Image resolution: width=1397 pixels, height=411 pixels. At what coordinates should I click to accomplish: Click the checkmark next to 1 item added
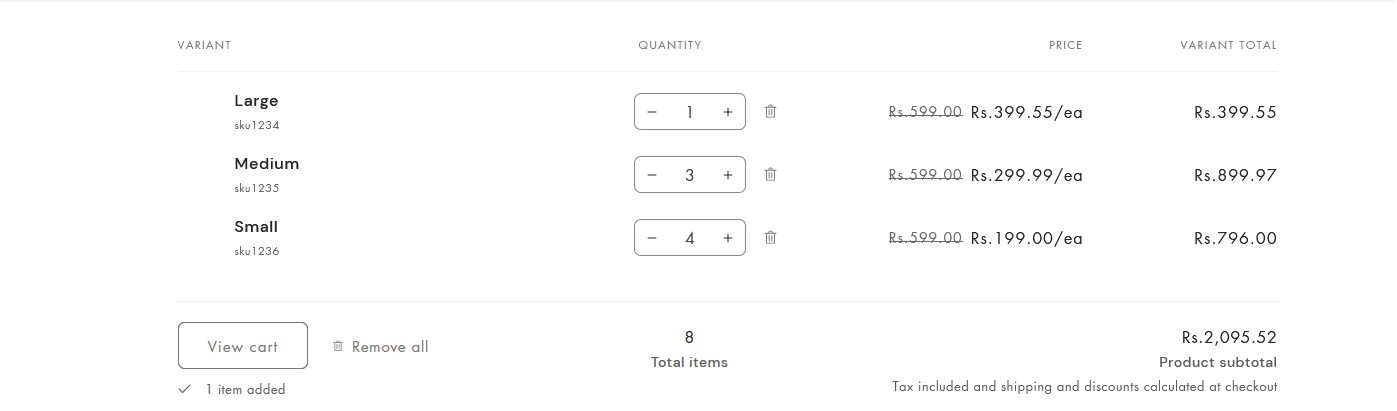tap(184, 389)
